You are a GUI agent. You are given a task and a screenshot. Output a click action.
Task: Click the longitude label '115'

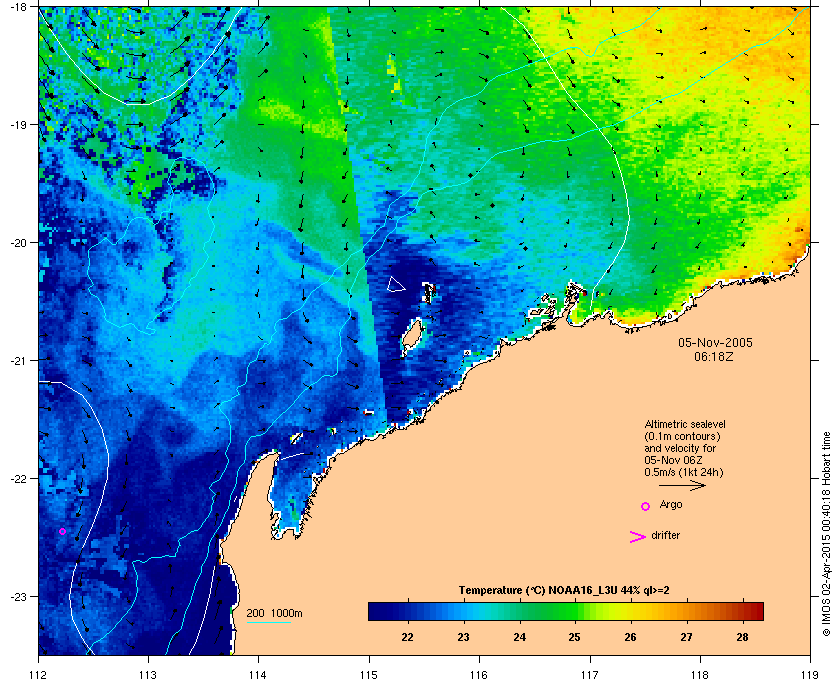point(369,675)
